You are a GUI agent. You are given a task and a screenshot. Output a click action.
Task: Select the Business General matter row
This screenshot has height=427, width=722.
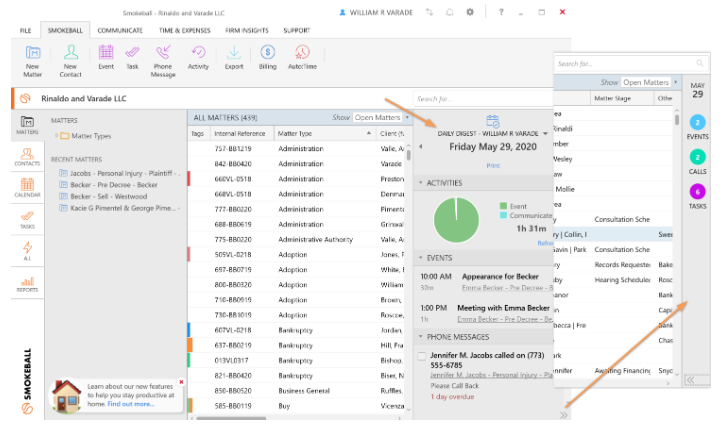tap(296, 391)
